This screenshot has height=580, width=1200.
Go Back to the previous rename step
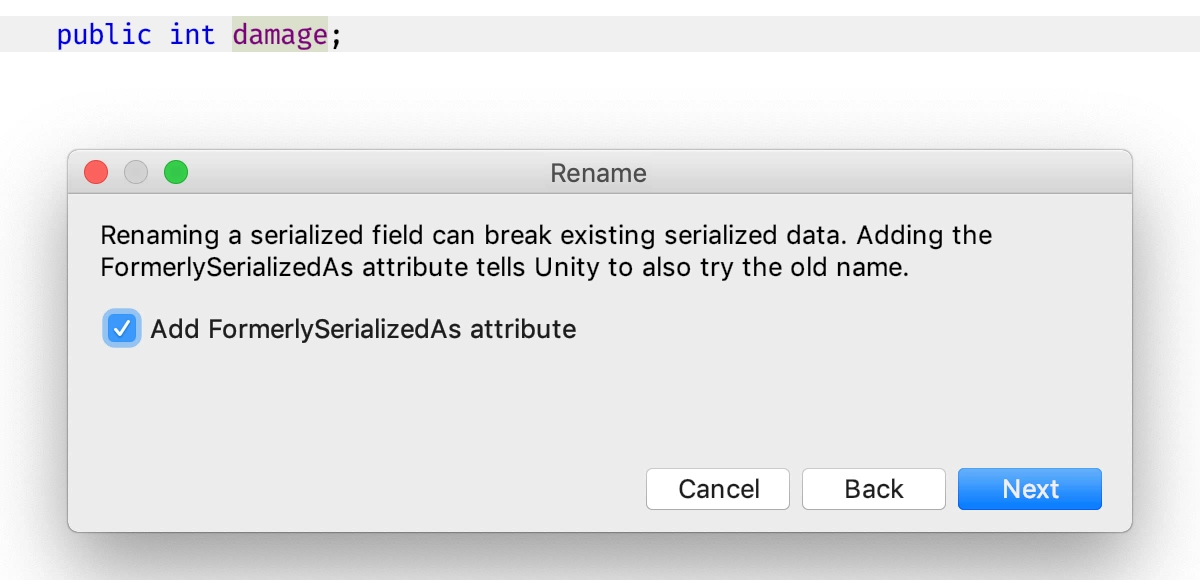tap(874, 489)
